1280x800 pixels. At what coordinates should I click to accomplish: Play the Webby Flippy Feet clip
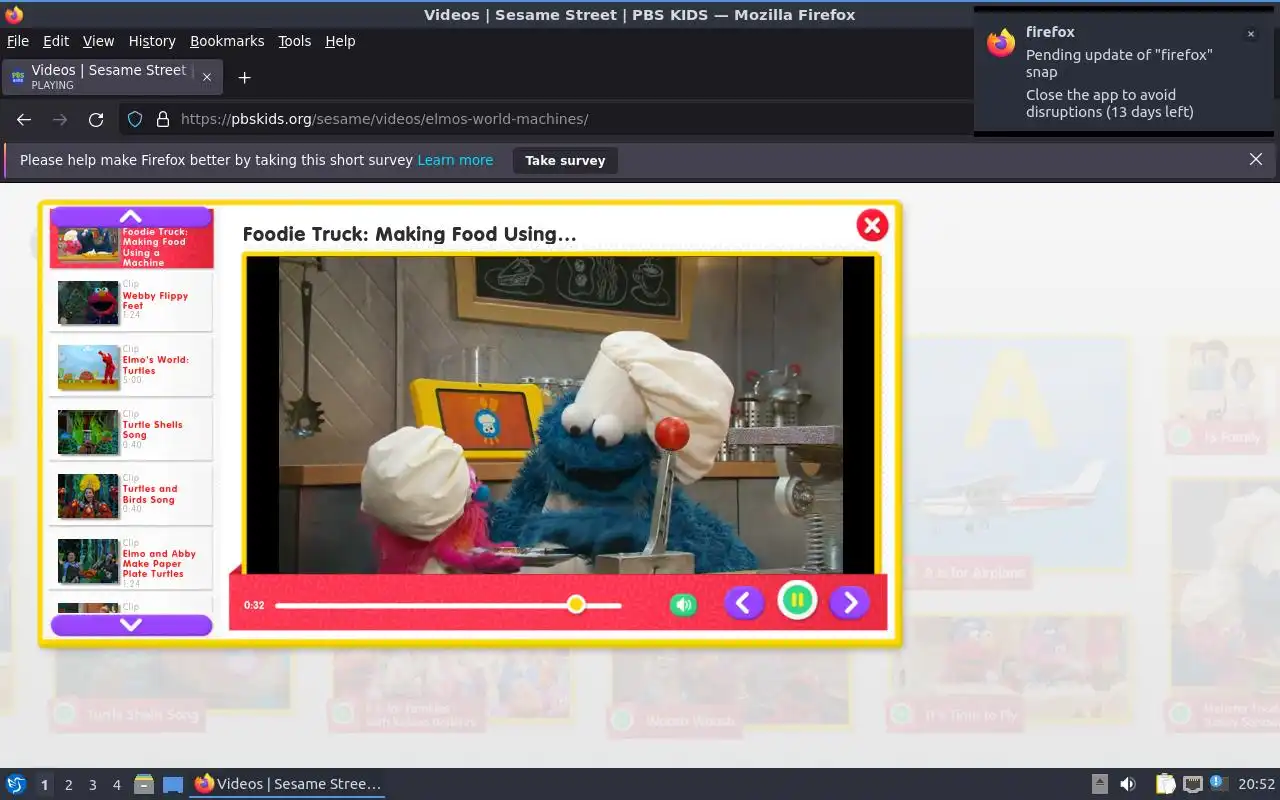coord(131,302)
